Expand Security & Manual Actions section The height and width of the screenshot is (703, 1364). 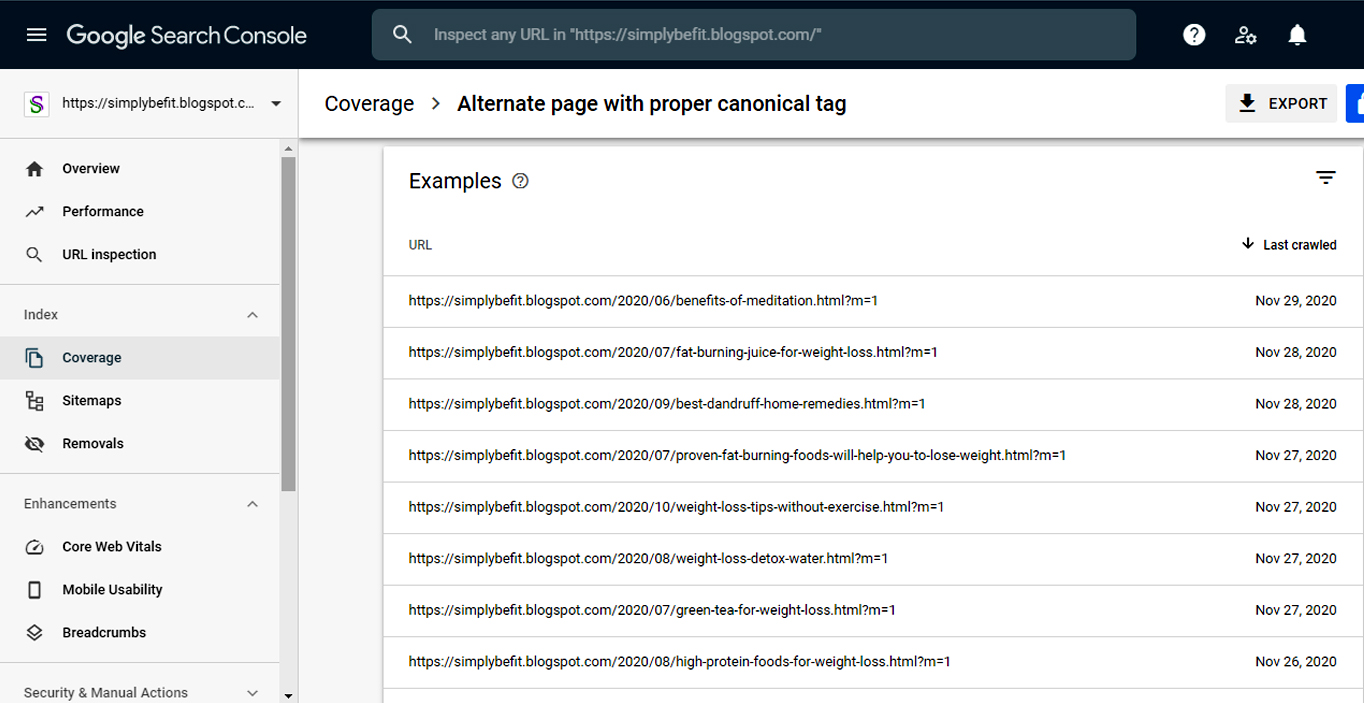tap(252, 693)
